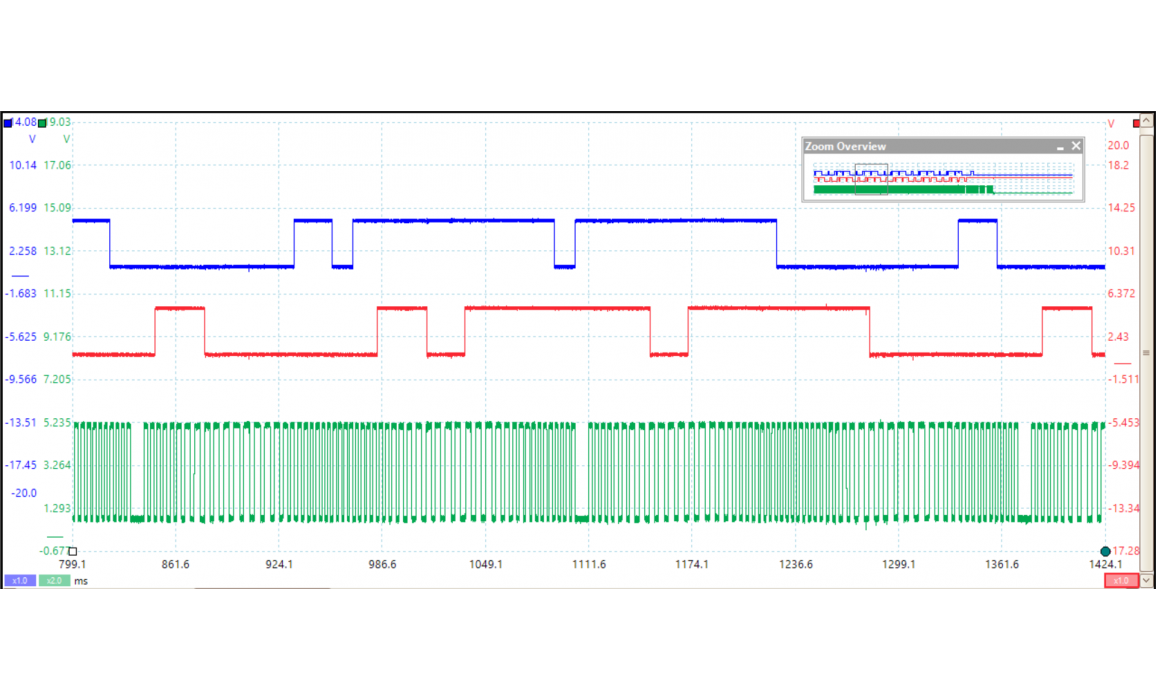The image size is (1156, 700).
Task: Click the teal ruler handle near 1424.1
Action: (x=1105, y=551)
